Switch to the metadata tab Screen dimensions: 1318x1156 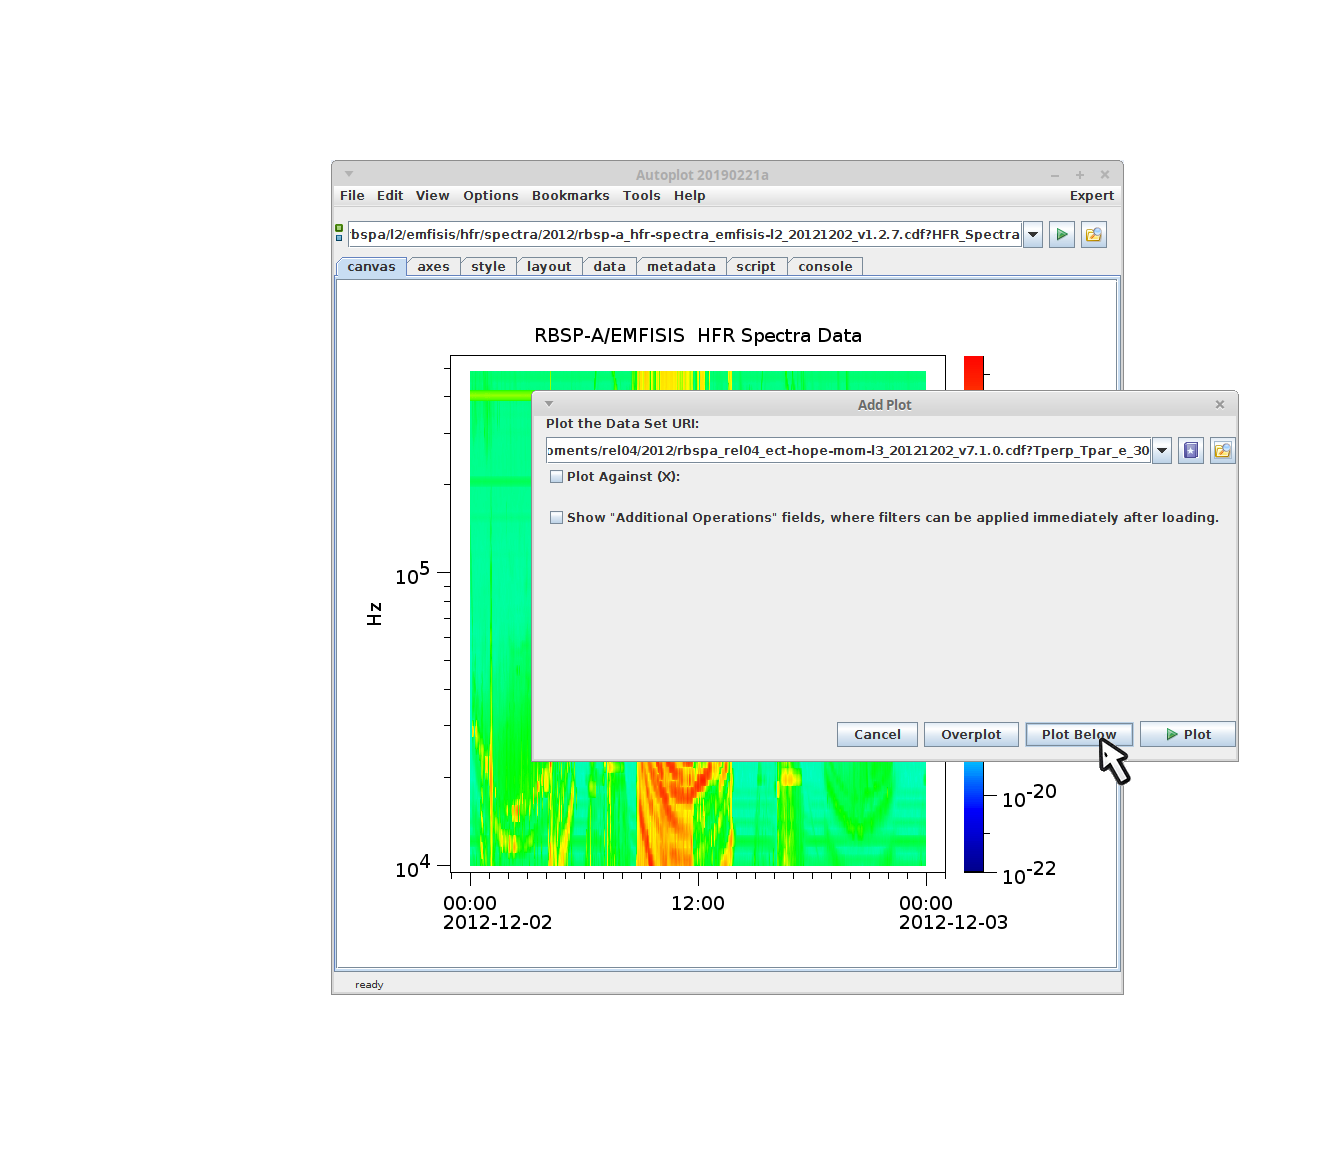tap(681, 267)
